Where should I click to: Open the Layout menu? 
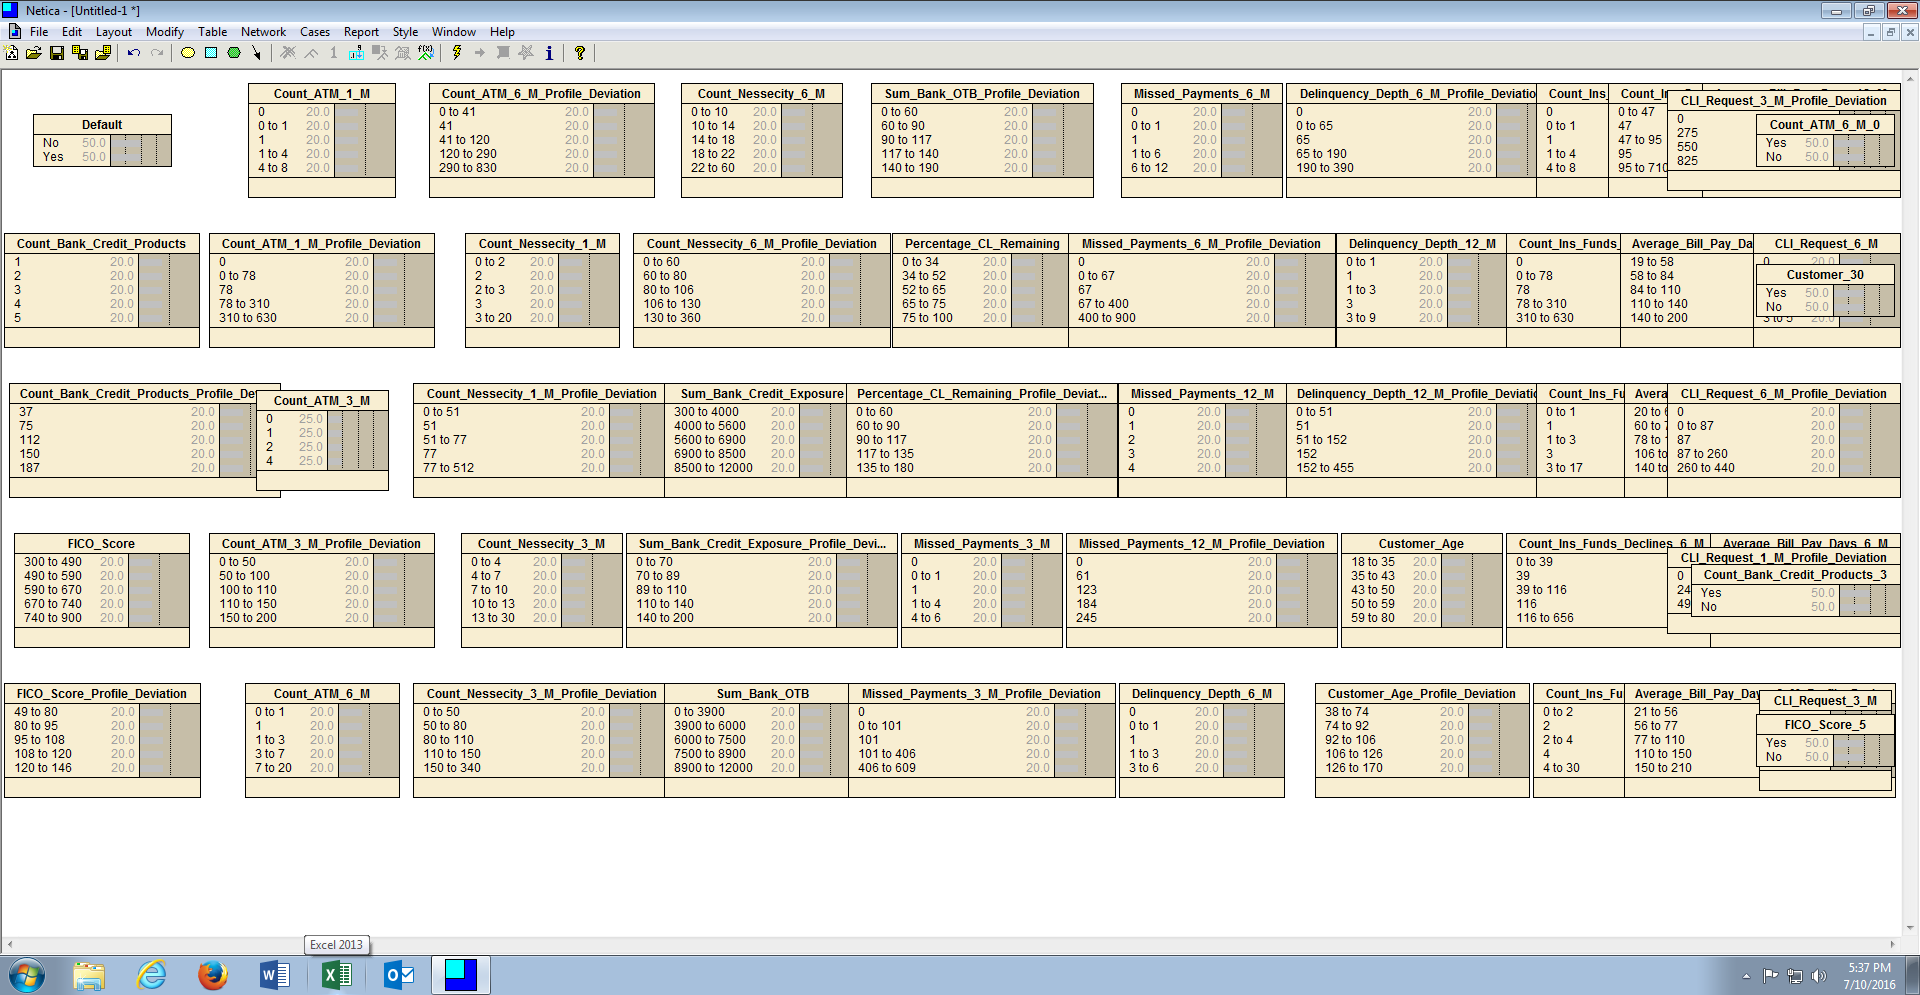tap(114, 32)
